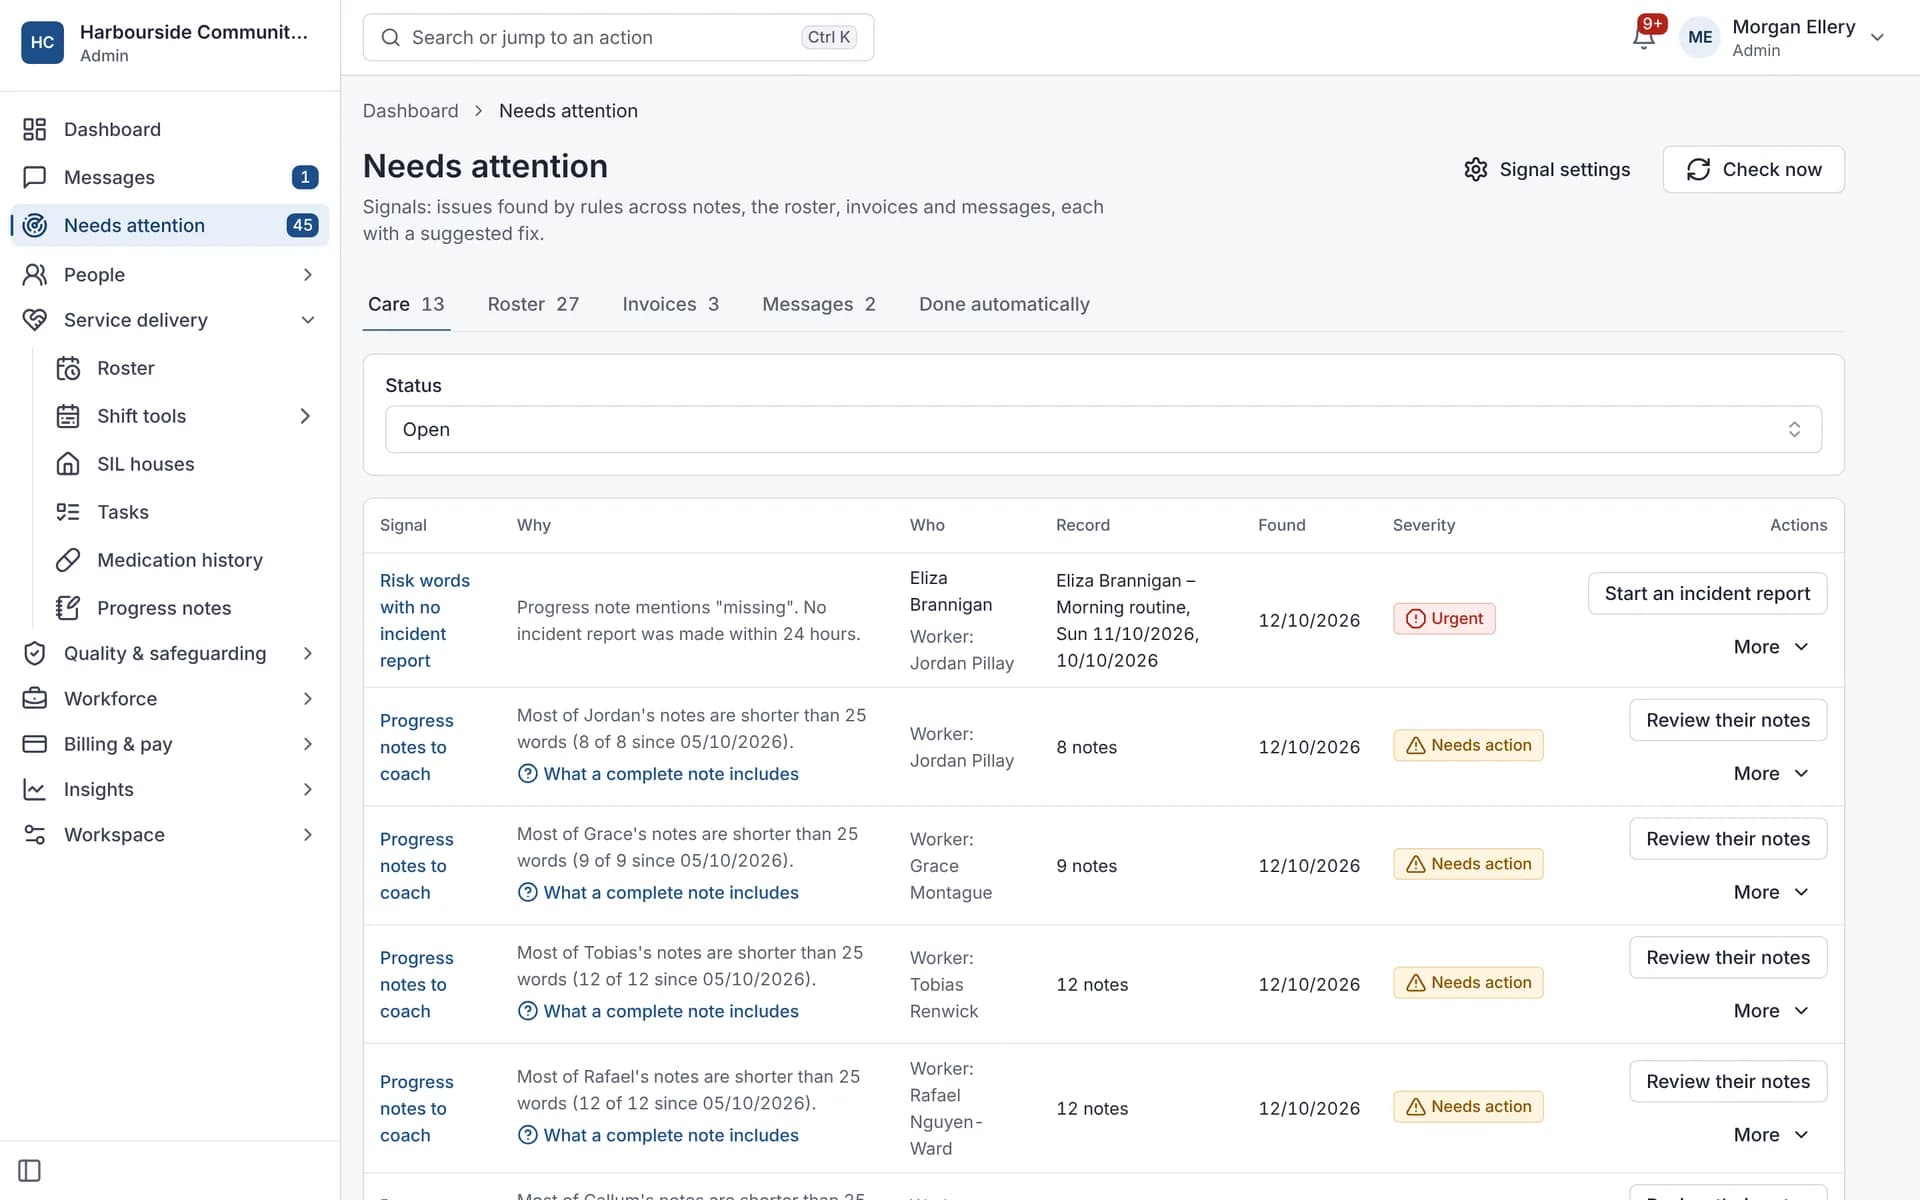Open Risk words with no incident report signal

tap(425, 620)
